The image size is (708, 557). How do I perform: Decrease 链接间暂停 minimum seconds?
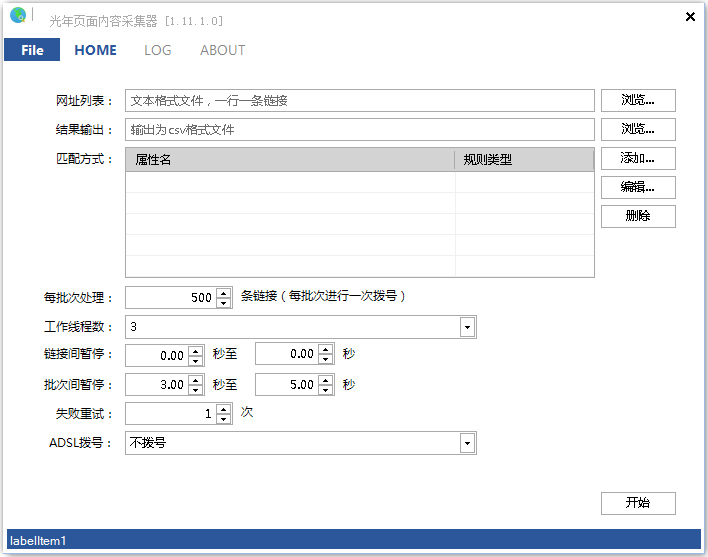click(x=196, y=361)
